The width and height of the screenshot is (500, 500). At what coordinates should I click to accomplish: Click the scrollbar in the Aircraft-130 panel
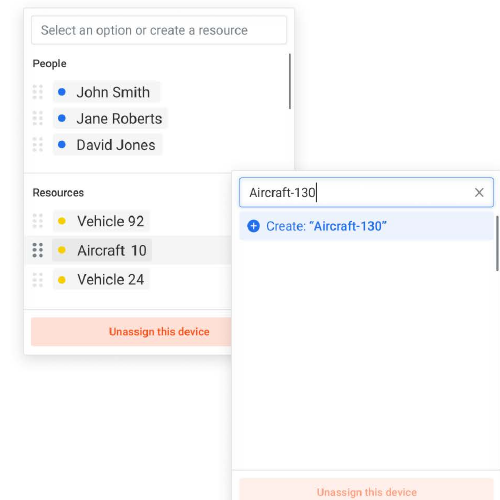(x=497, y=243)
